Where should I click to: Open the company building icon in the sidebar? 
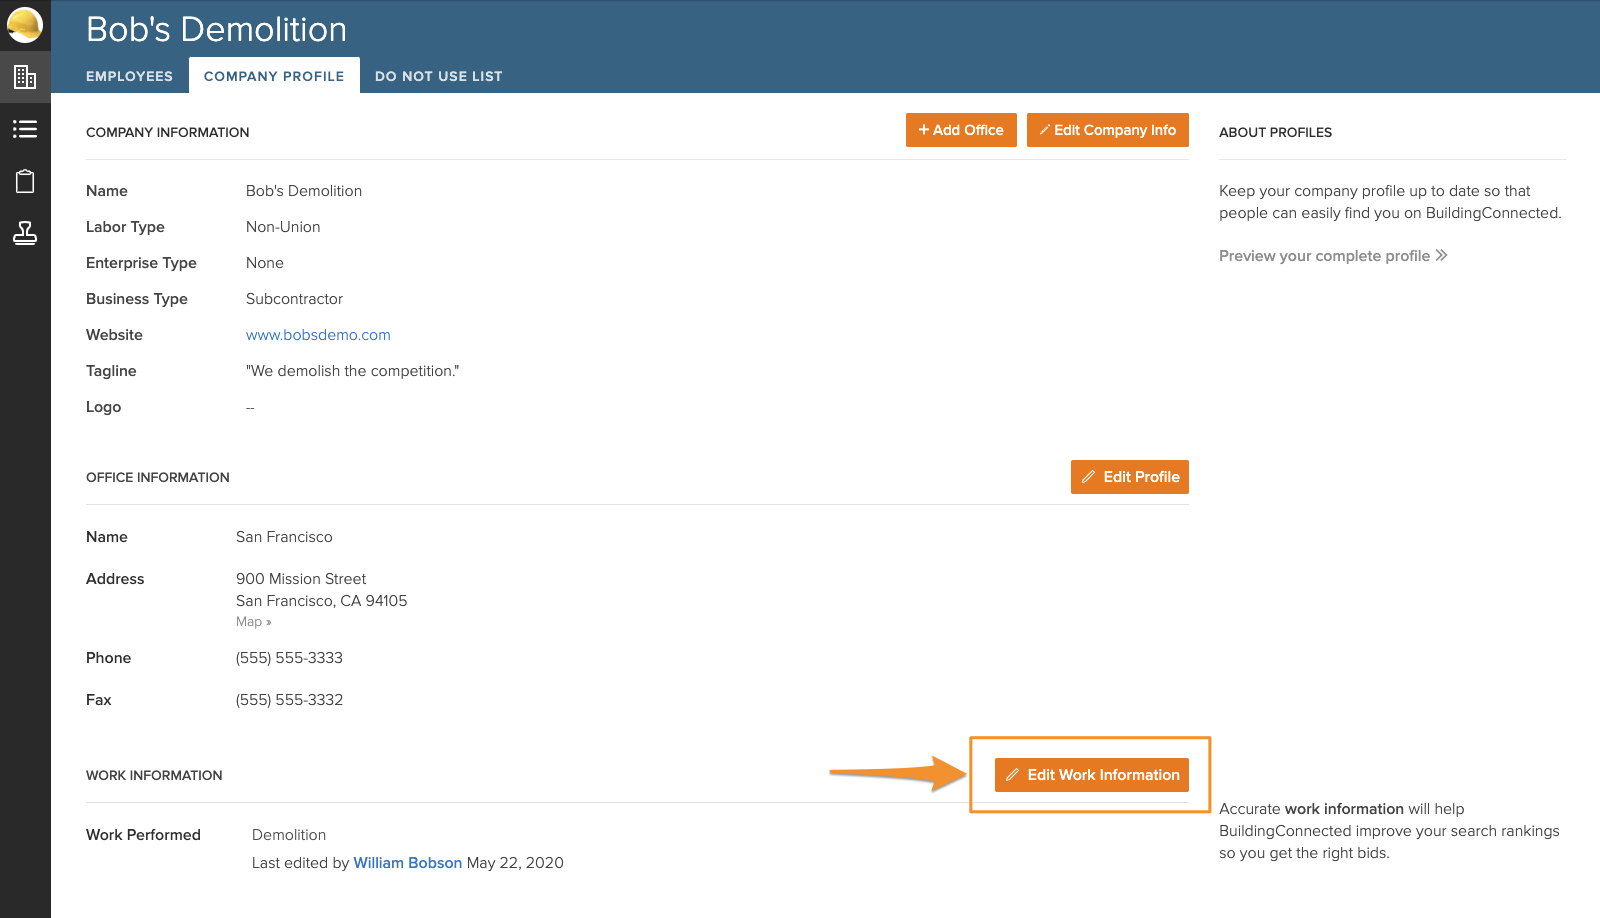point(25,77)
